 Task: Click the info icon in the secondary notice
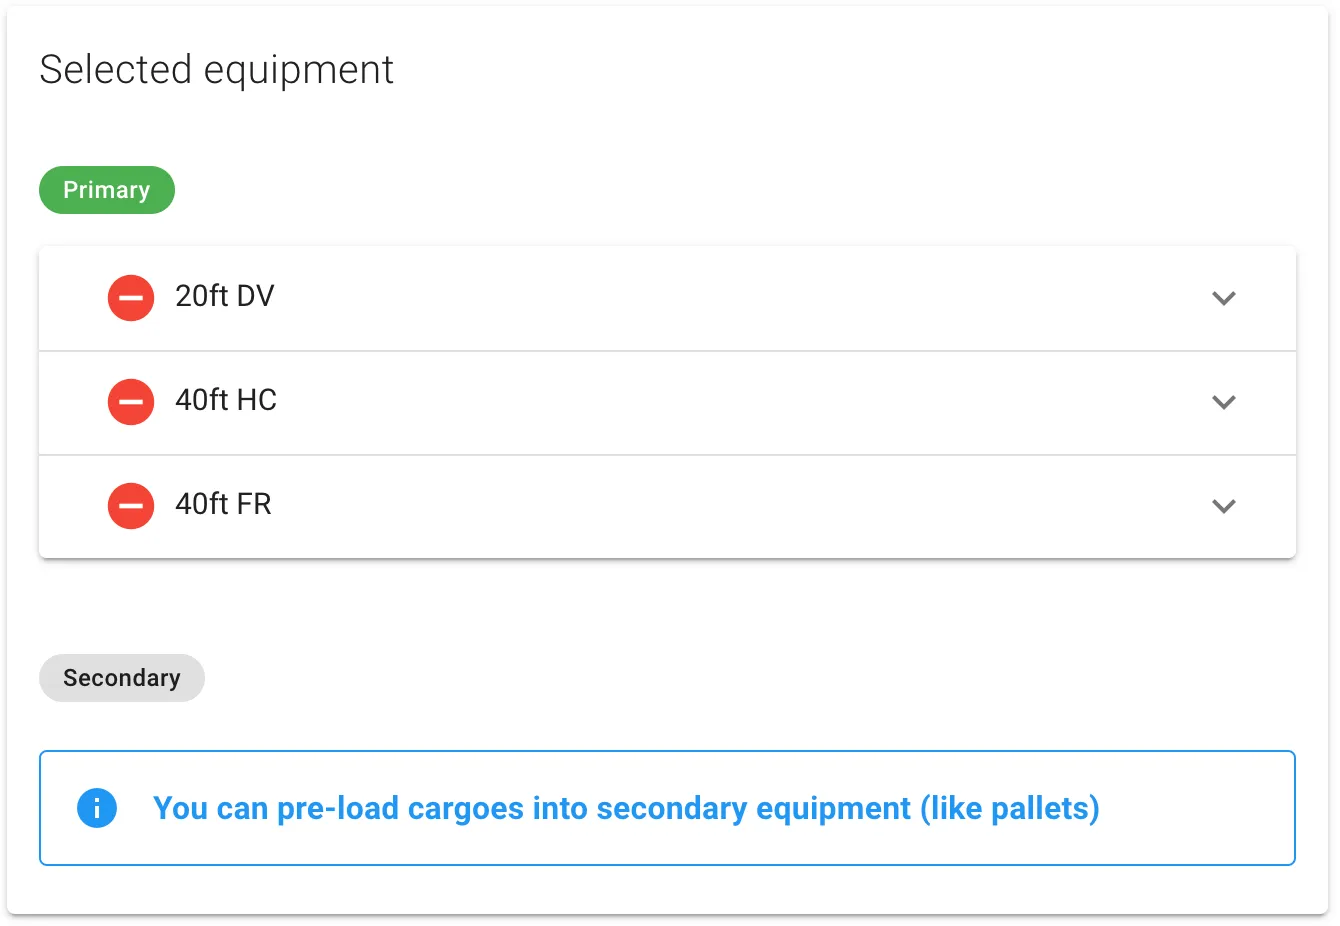(97, 808)
